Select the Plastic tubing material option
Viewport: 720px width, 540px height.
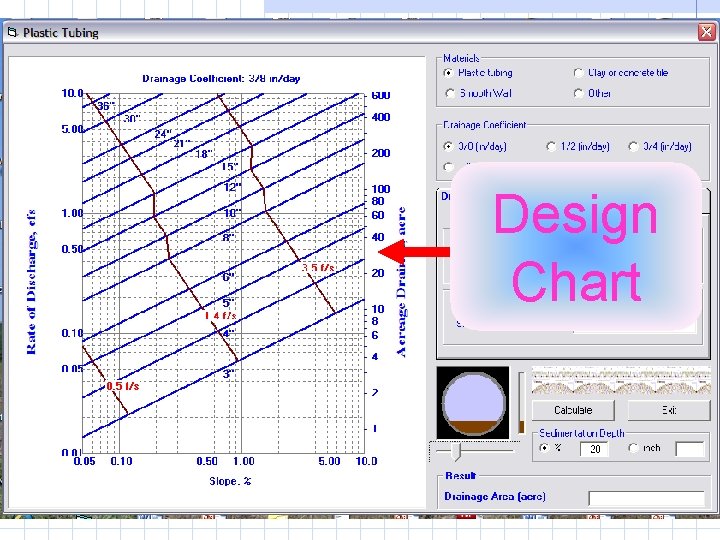tap(449, 73)
